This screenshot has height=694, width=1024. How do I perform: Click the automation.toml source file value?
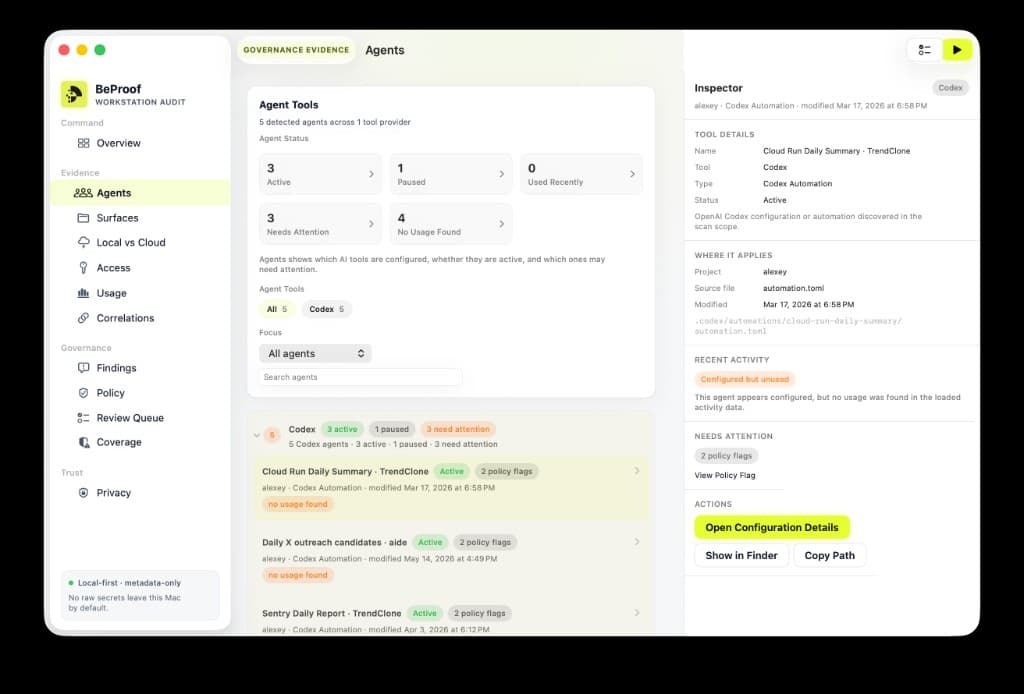click(x=793, y=288)
